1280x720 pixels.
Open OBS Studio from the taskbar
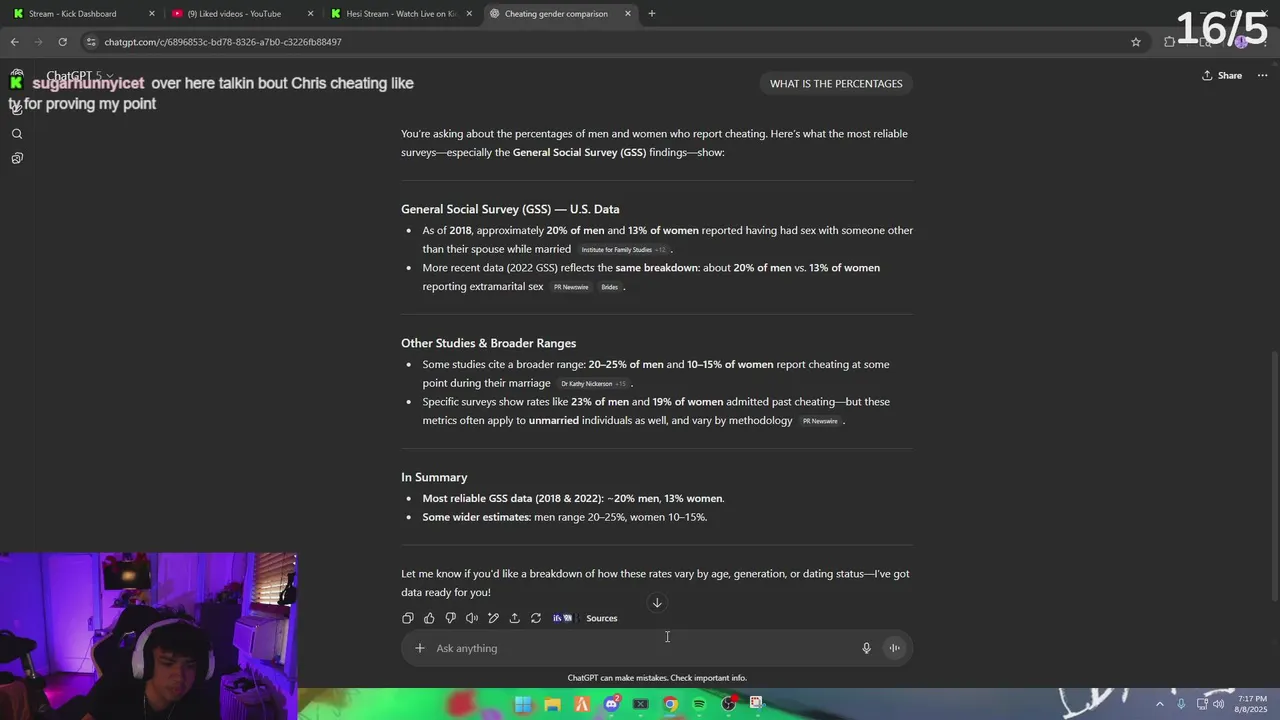[729, 704]
